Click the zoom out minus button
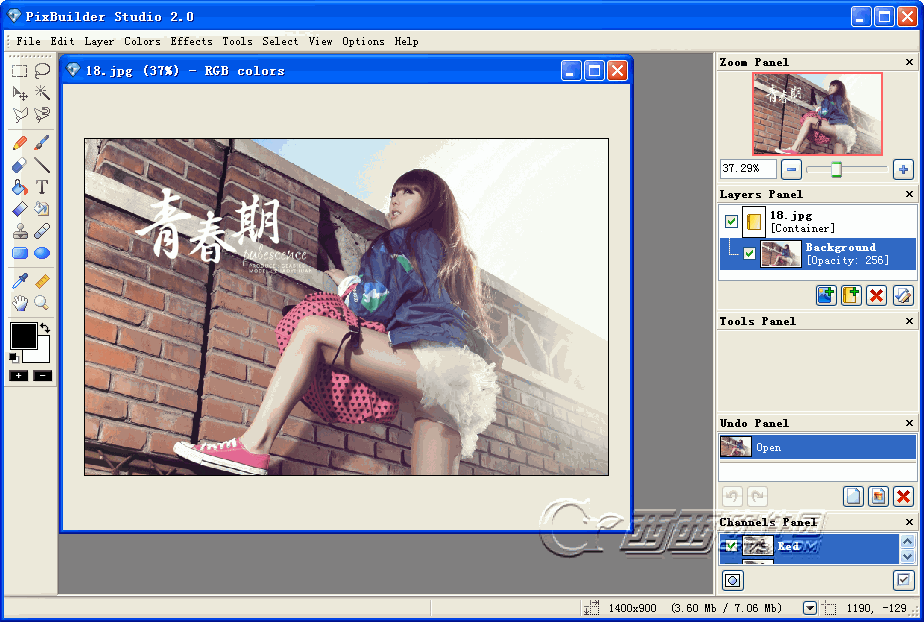The height and width of the screenshot is (622, 924). (x=791, y=170)
